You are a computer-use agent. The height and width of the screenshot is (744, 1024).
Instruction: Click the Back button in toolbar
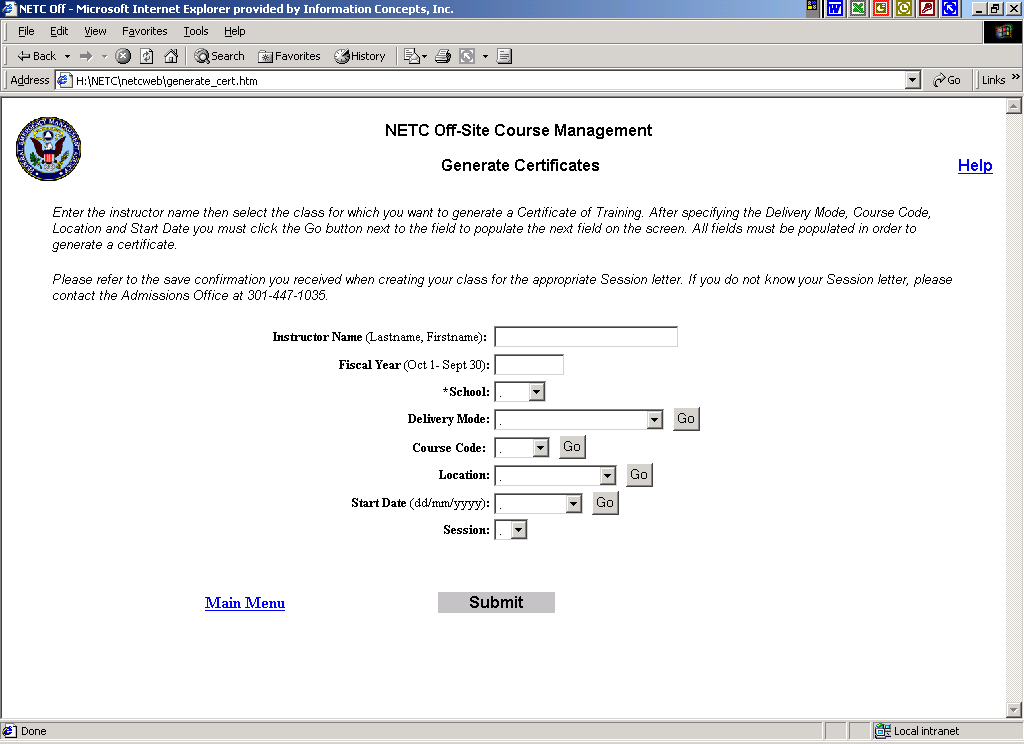pos(37,56)
